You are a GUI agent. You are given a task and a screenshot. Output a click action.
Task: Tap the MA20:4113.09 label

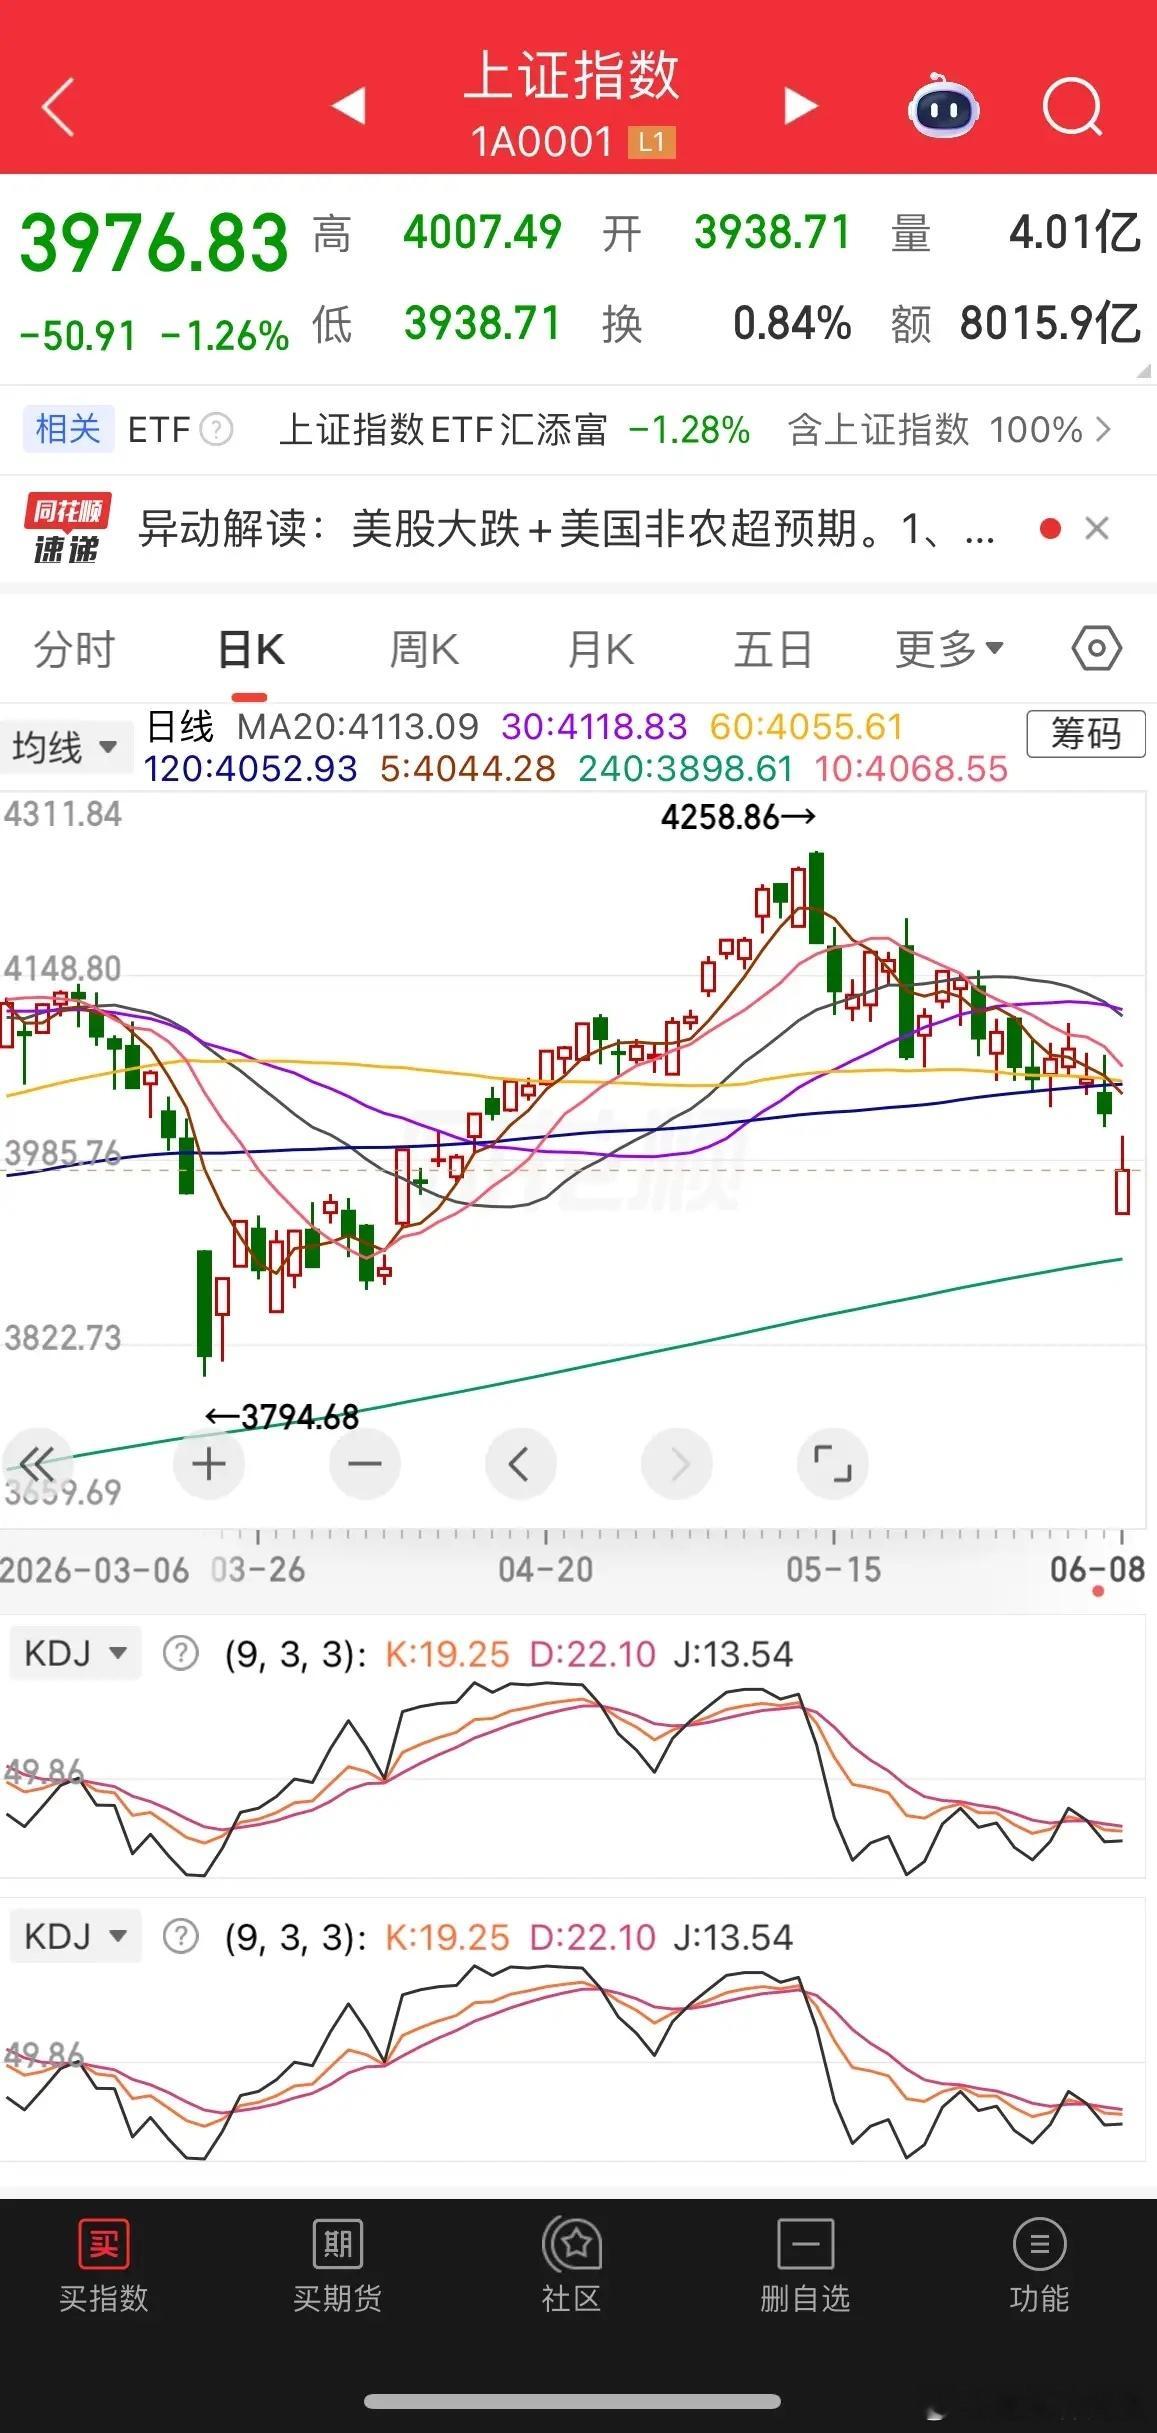tap(358, 726)
